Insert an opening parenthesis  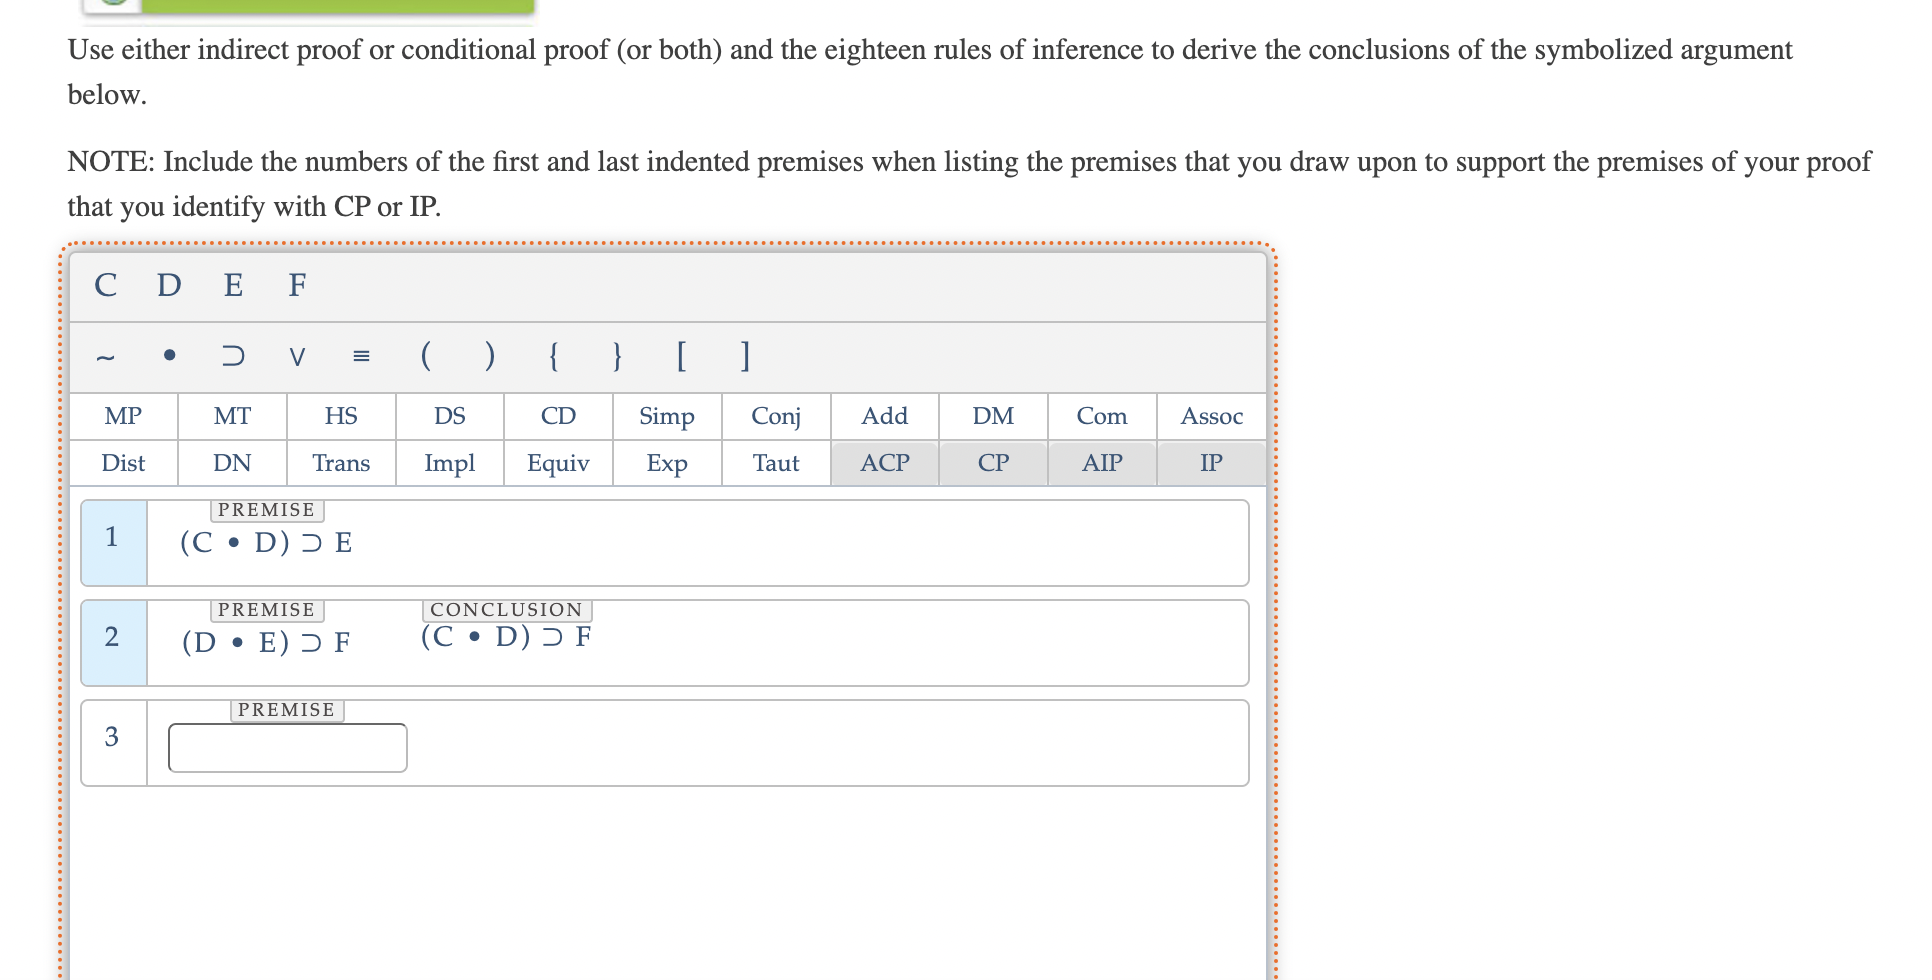coord(426,357)
